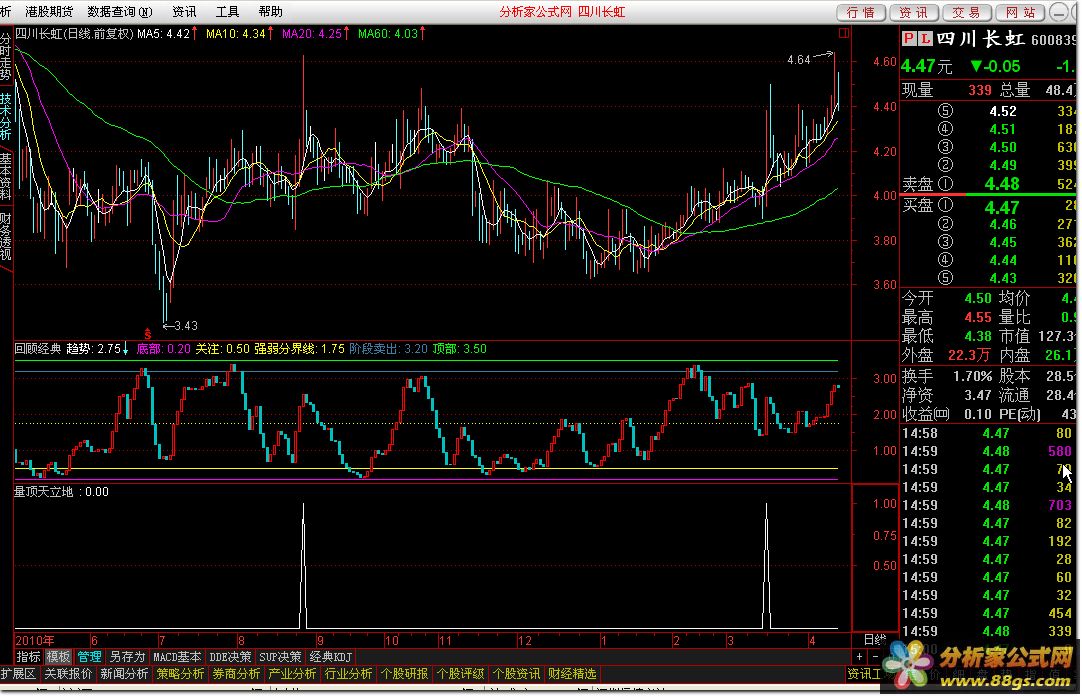This screenshot has width=1082, height=696.
Task: Open the 数据查询 menu
Action: pos(119,12)
